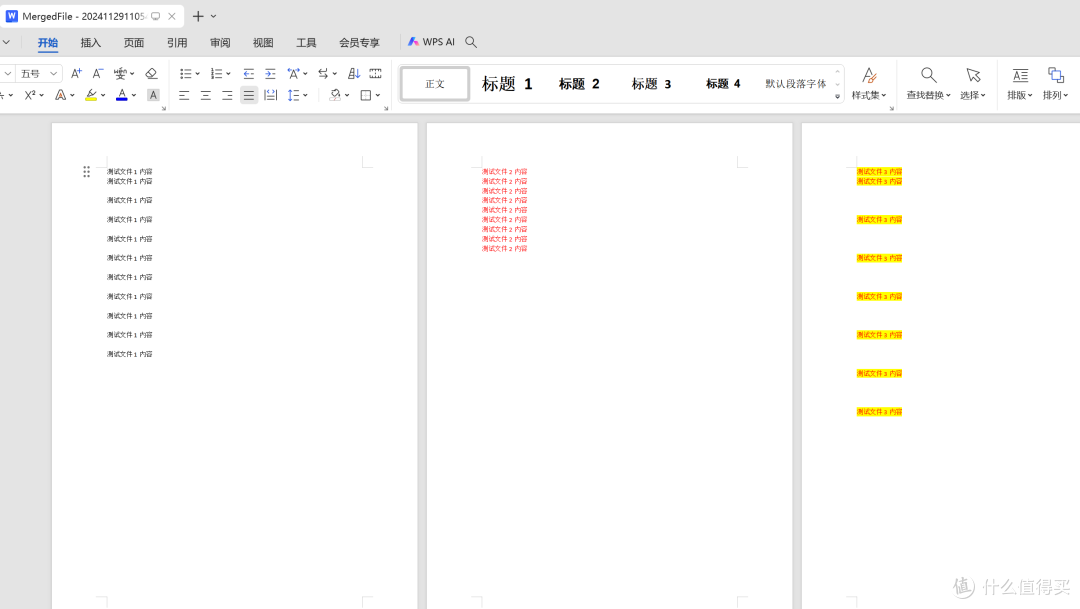
Task: Click the phonetic guide (拼音) icon
Action: [x=120, y=73]
